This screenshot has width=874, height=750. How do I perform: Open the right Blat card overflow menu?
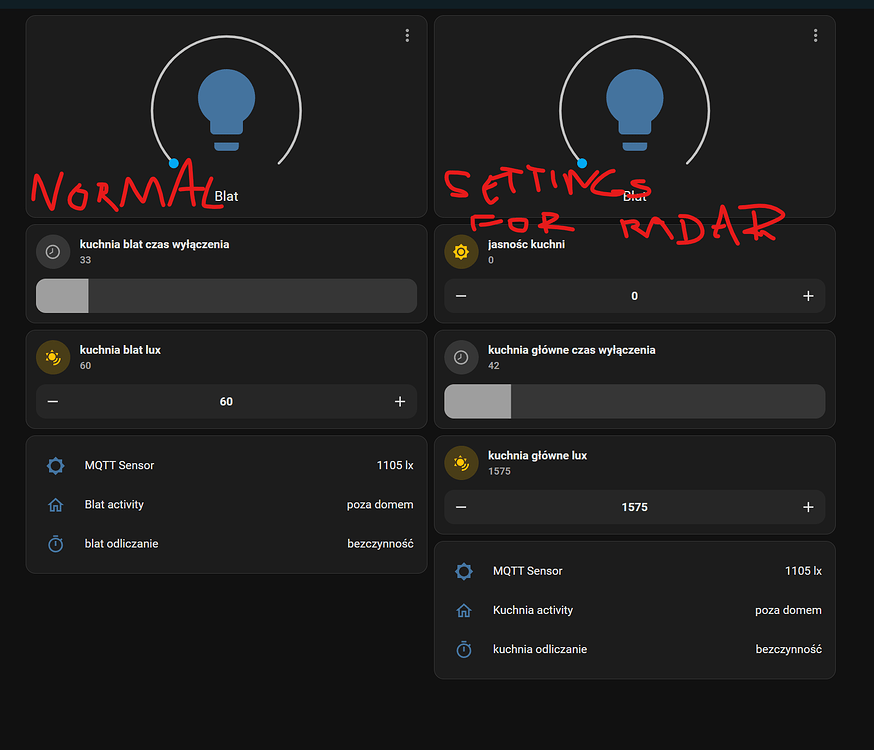[815, 35]
